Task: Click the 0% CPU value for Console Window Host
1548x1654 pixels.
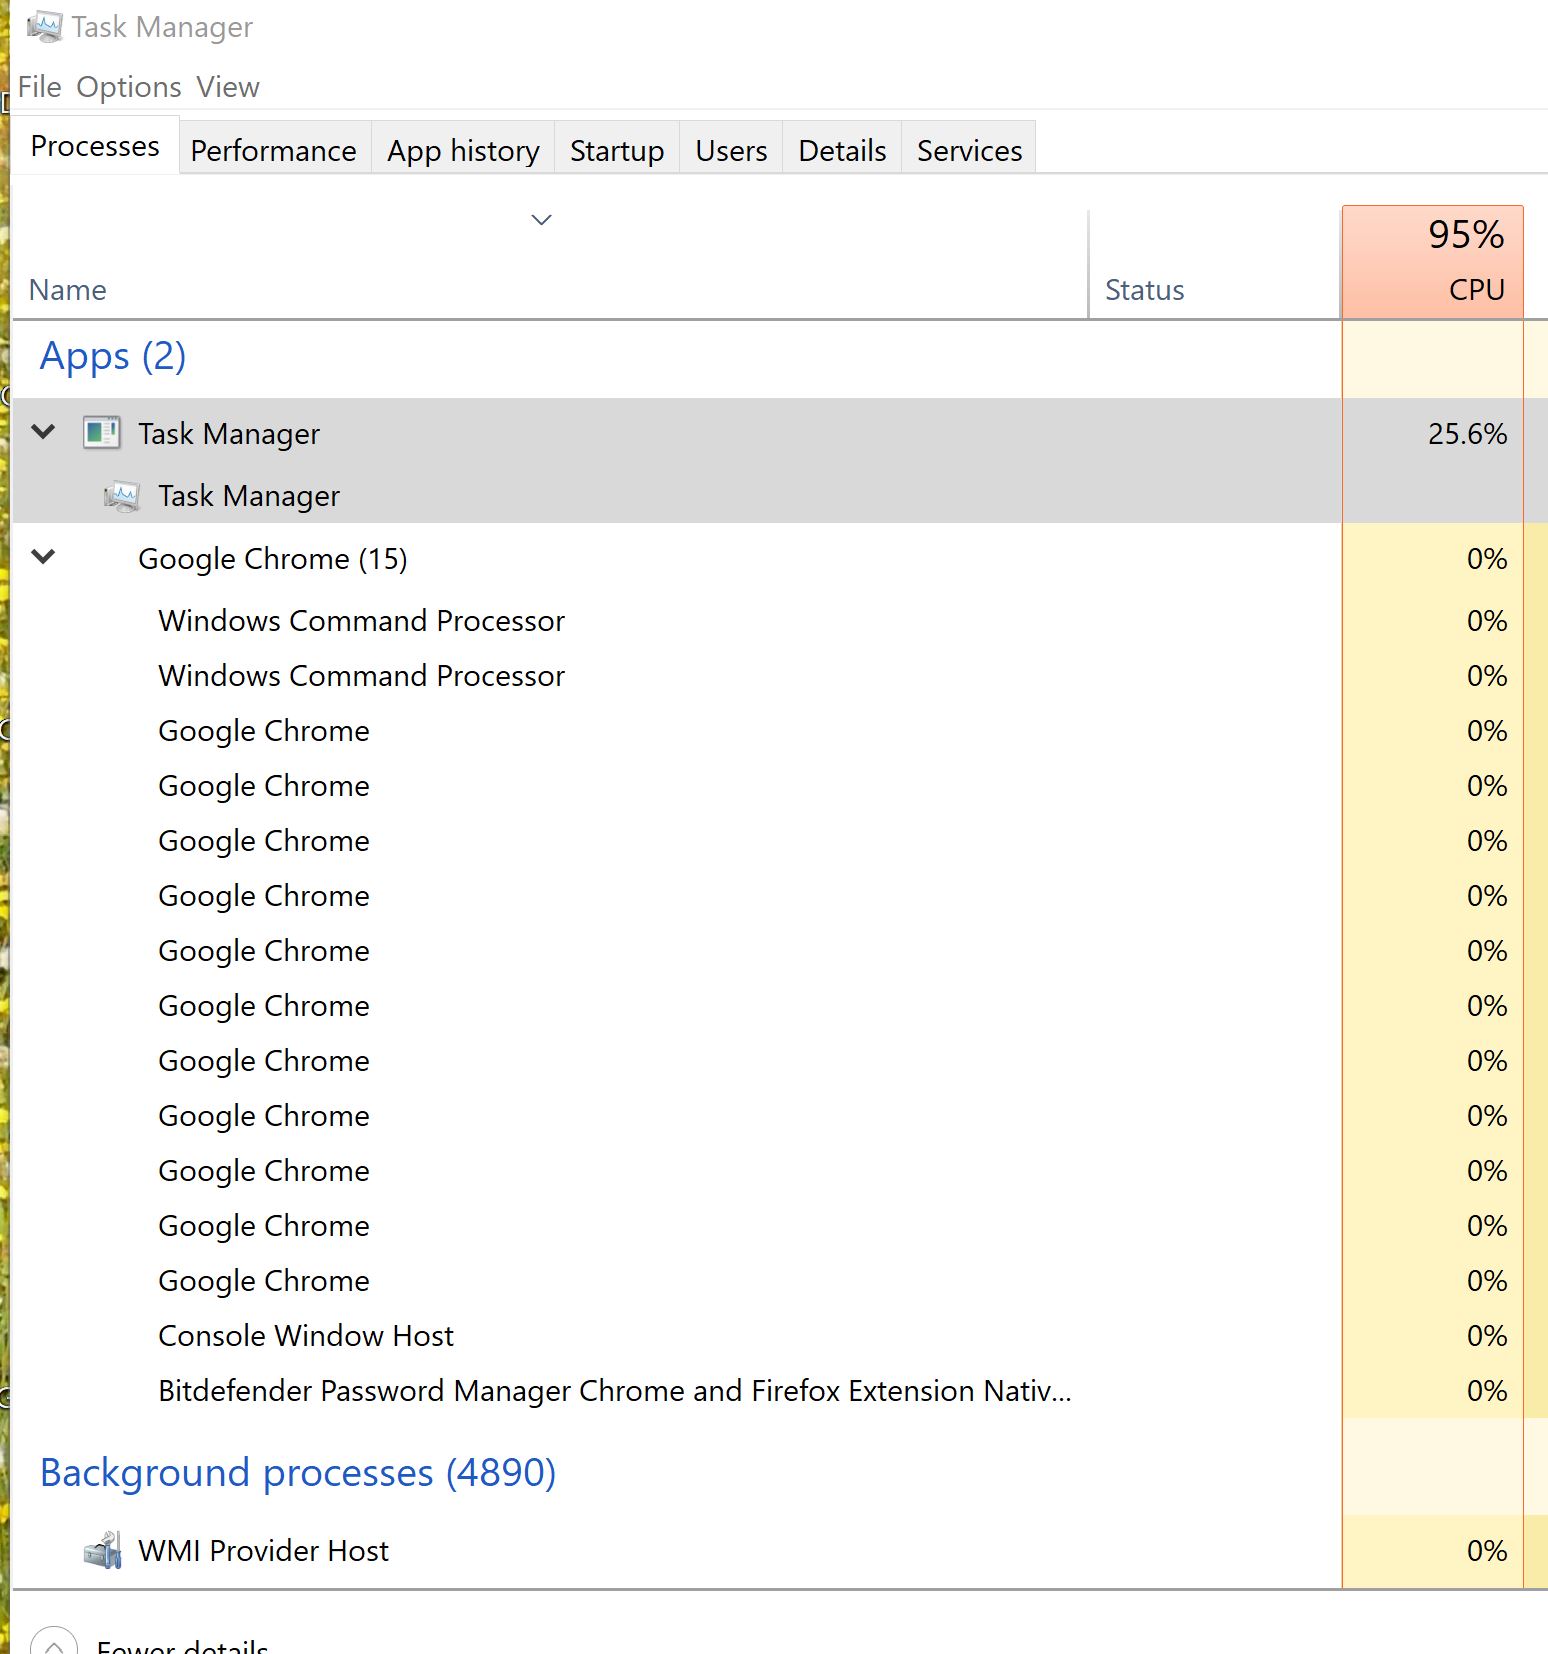Action: pos(1487,1335)
